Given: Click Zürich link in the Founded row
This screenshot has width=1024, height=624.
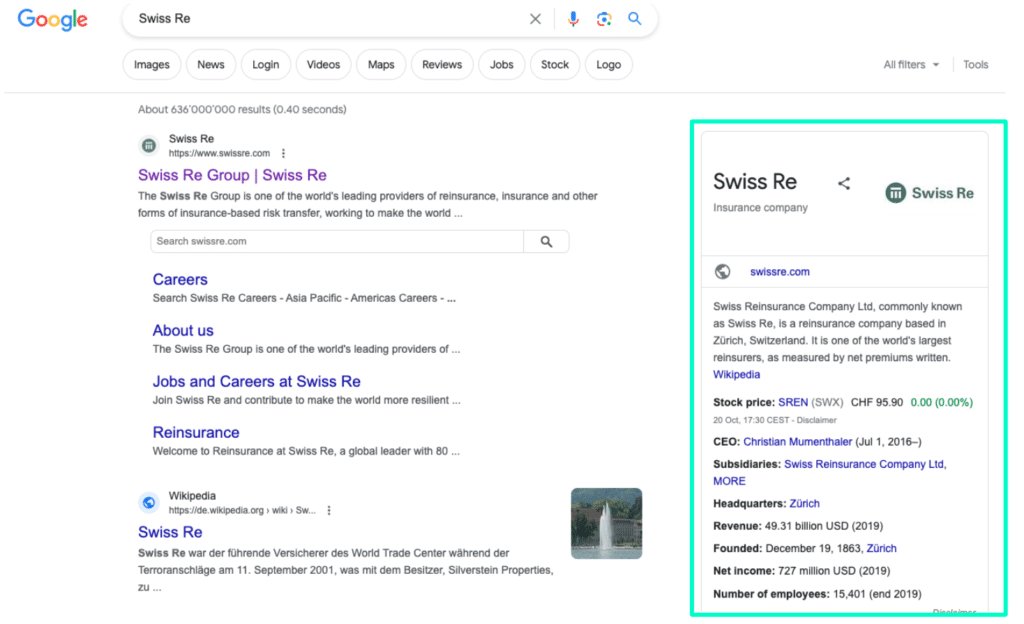Looking at the screenshot, I should 881,548.
